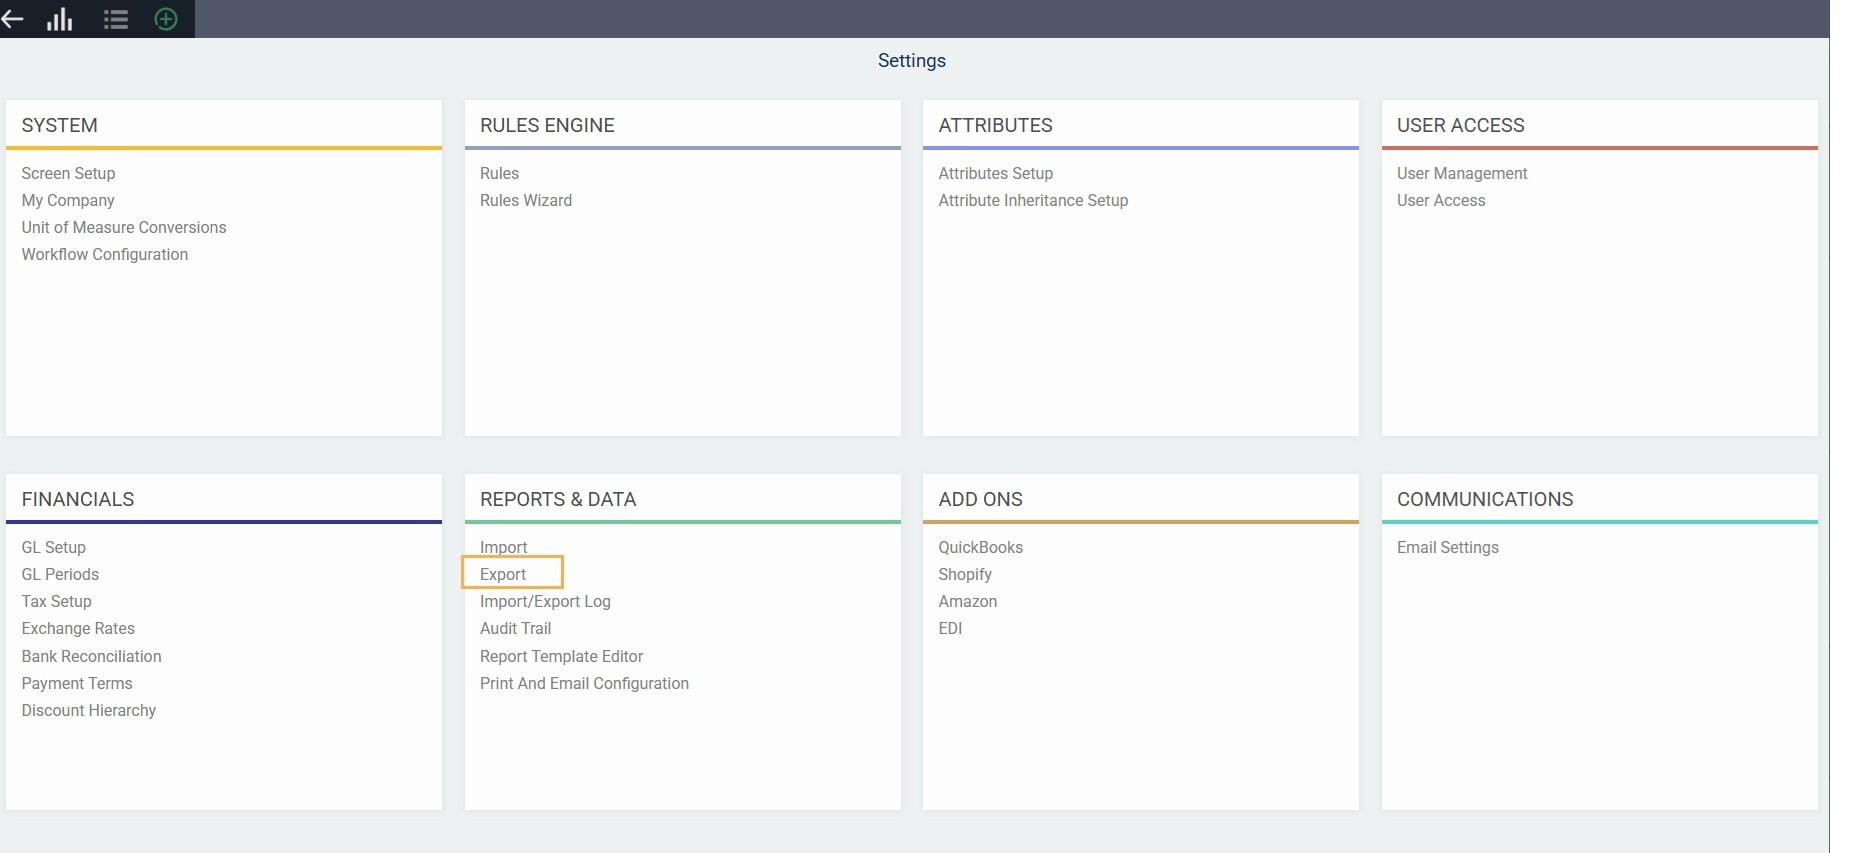This screenshot has height=853, width=1849.
Task: Click the back arrow icon
Action: (13, 19)
